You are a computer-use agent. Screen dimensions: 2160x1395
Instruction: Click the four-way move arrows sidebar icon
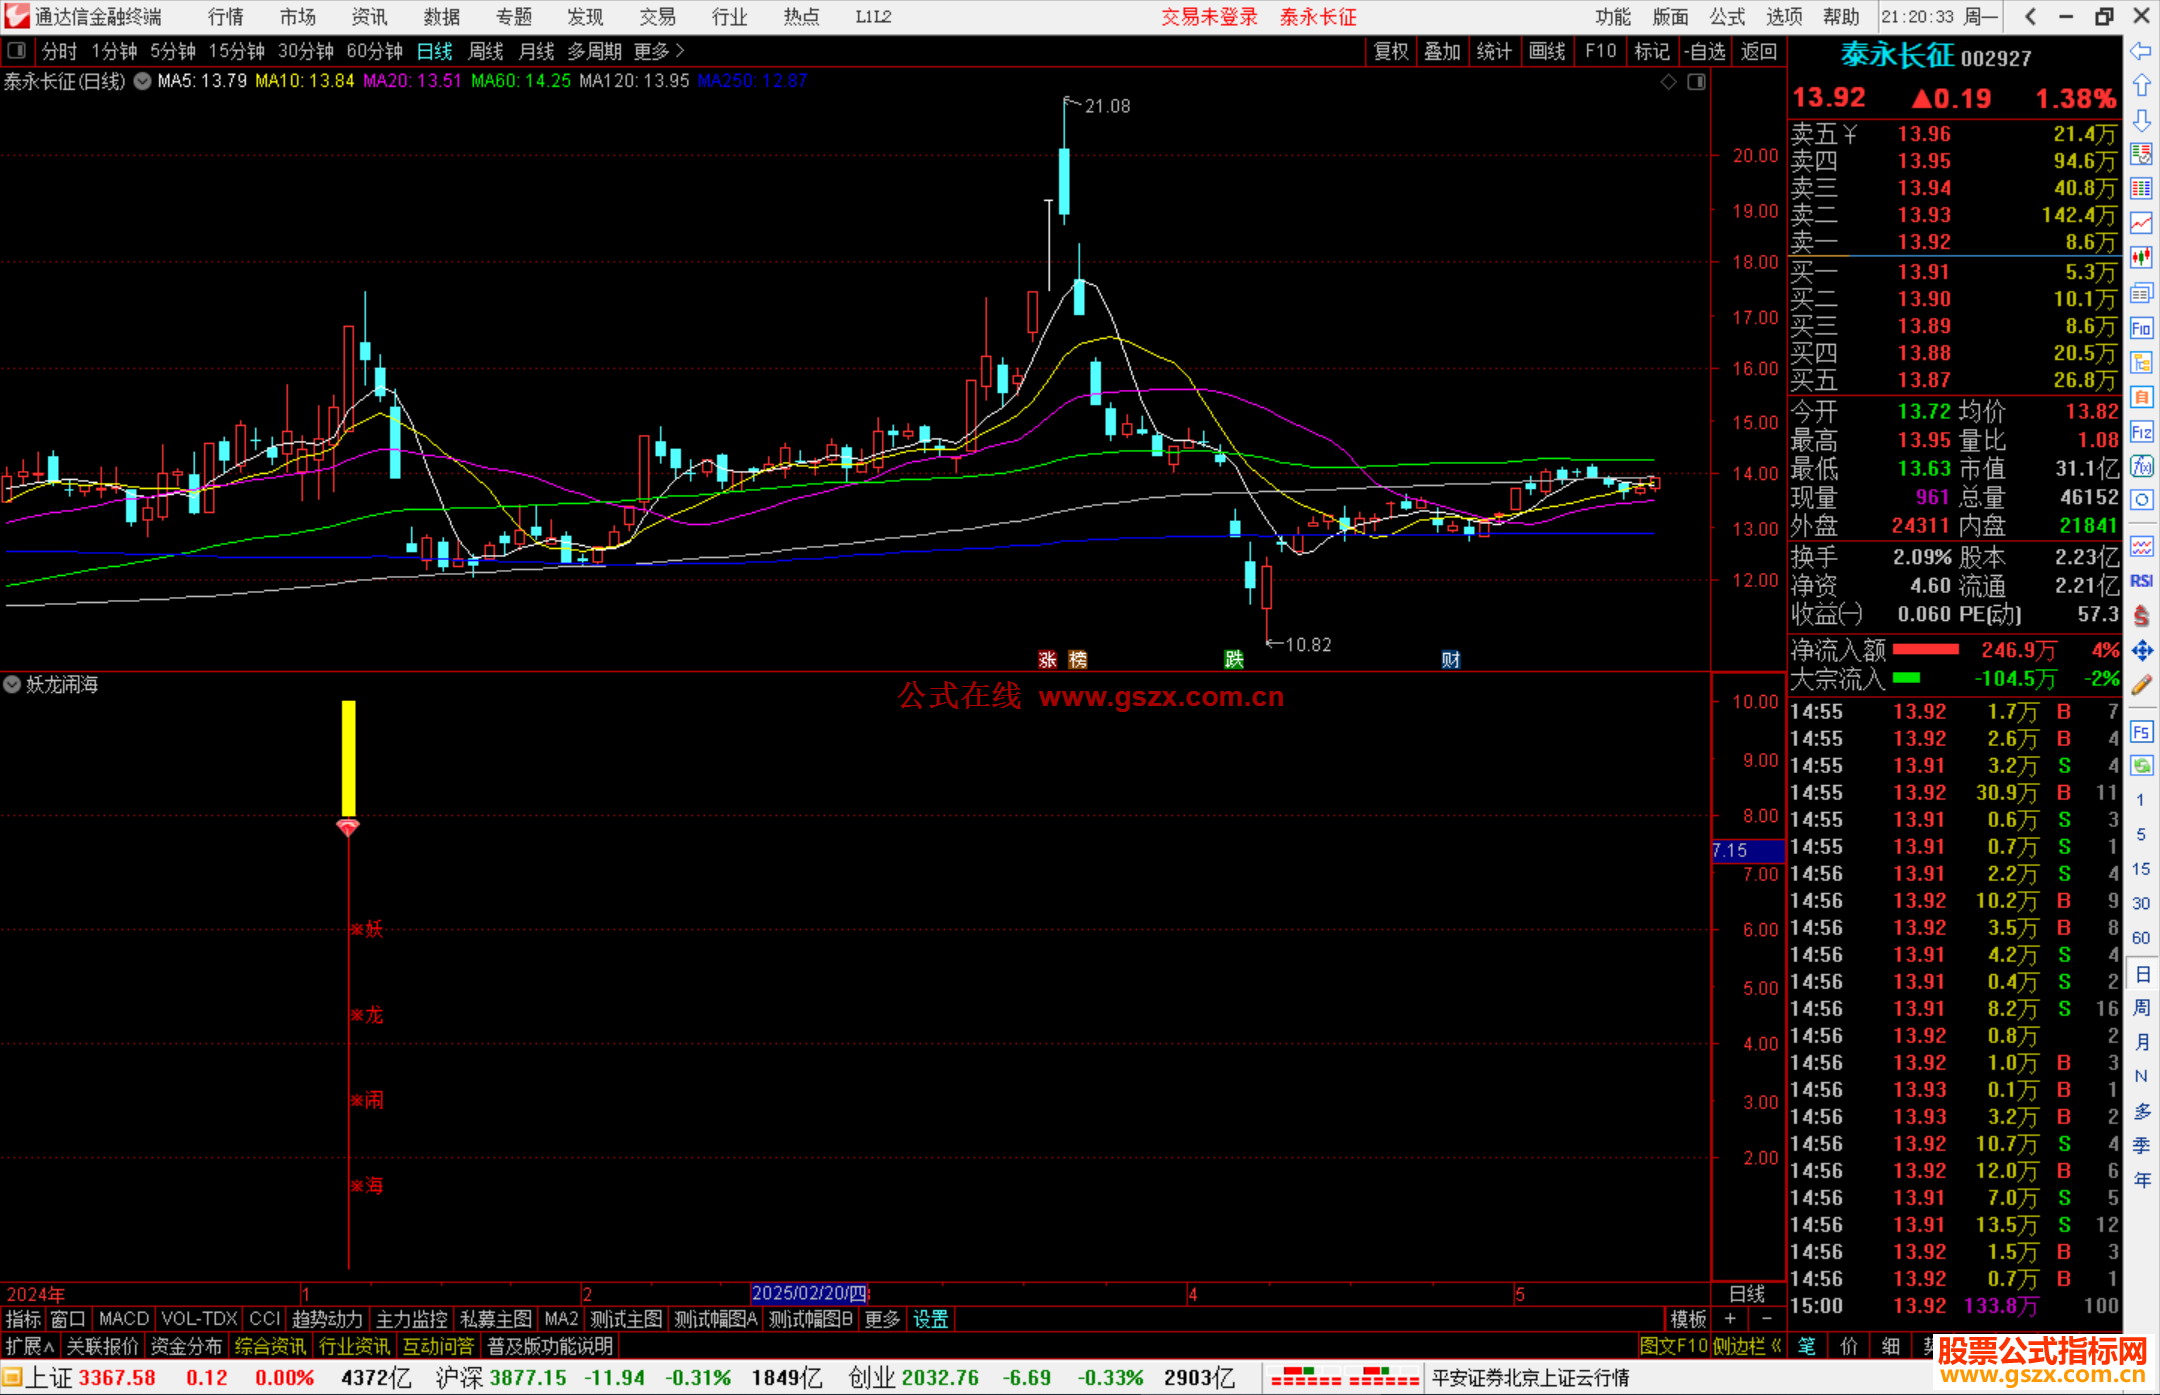click(2141, 651)
